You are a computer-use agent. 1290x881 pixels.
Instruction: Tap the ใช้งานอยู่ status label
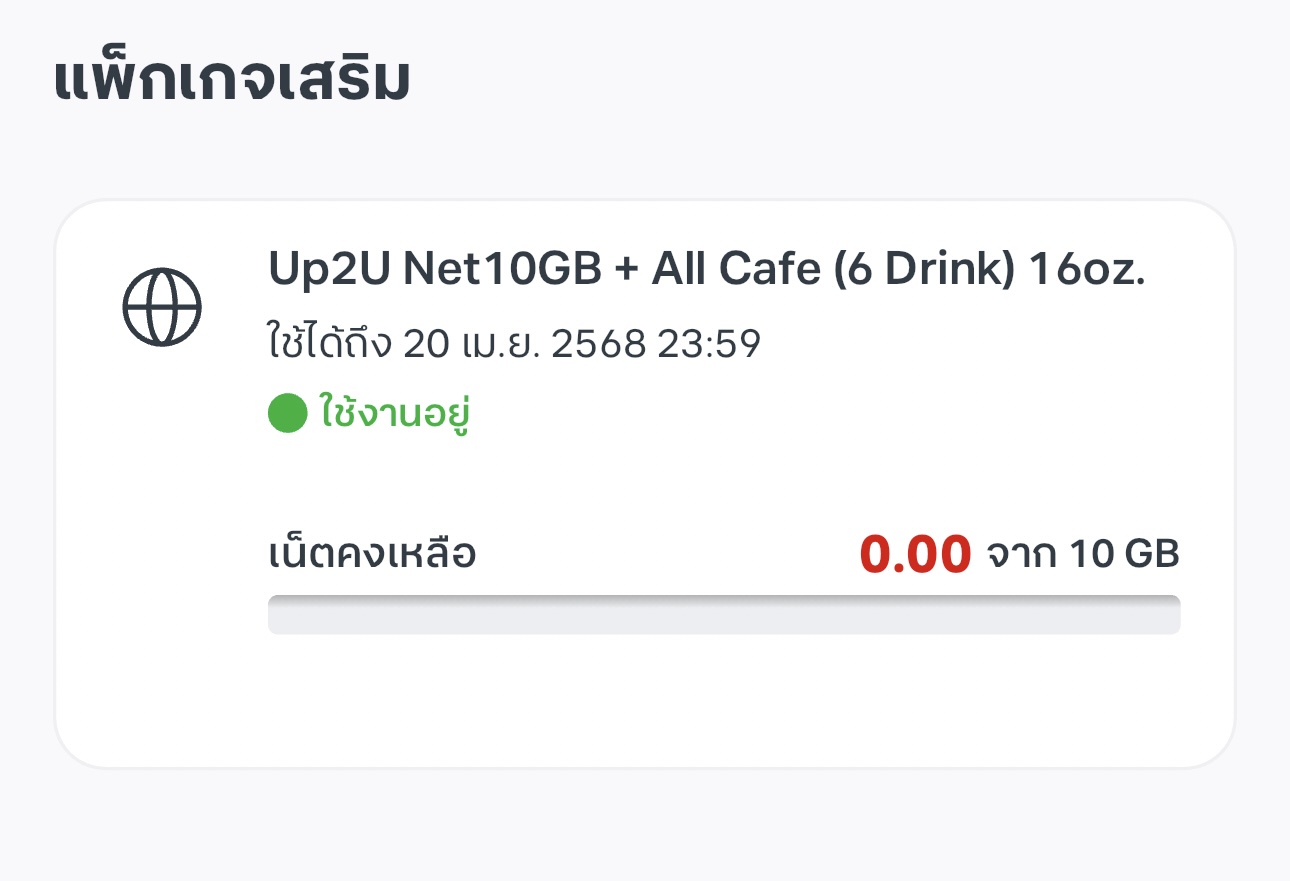pyautogui.click(x=395, y=414)
